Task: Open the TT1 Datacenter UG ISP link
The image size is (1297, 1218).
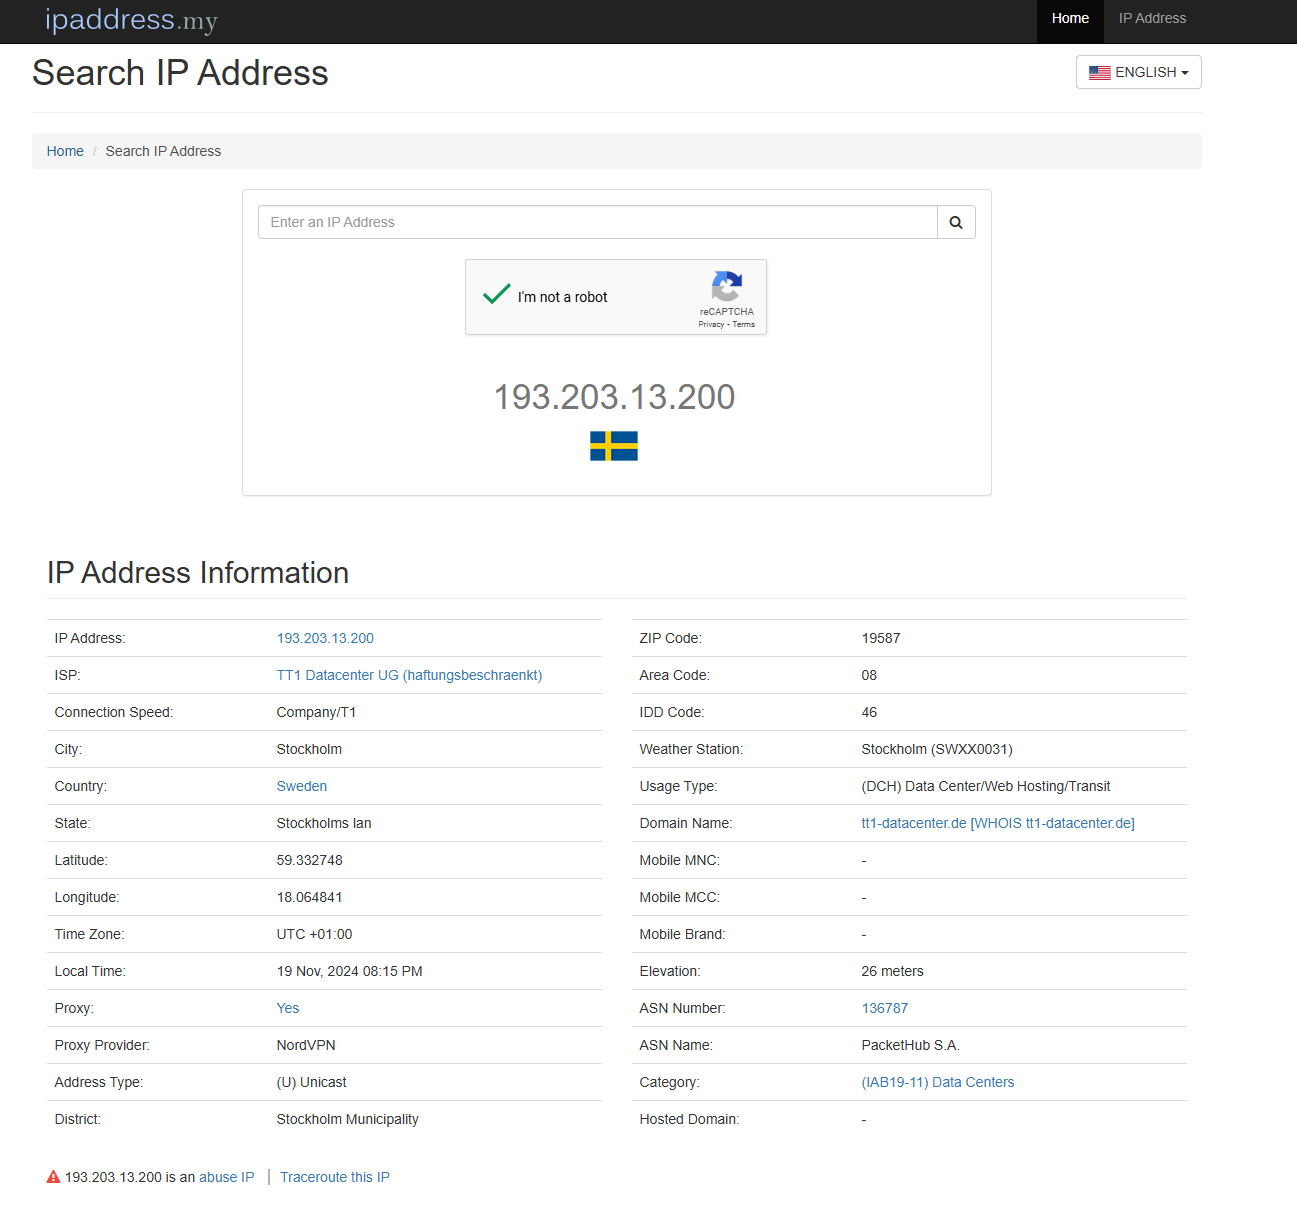Action: pos(409,675)
